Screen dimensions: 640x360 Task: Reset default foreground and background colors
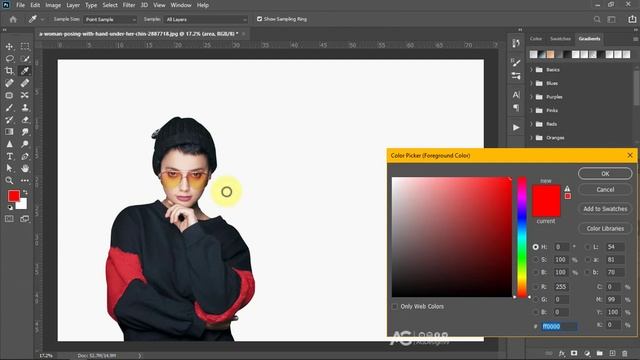[x=10, y=208]
